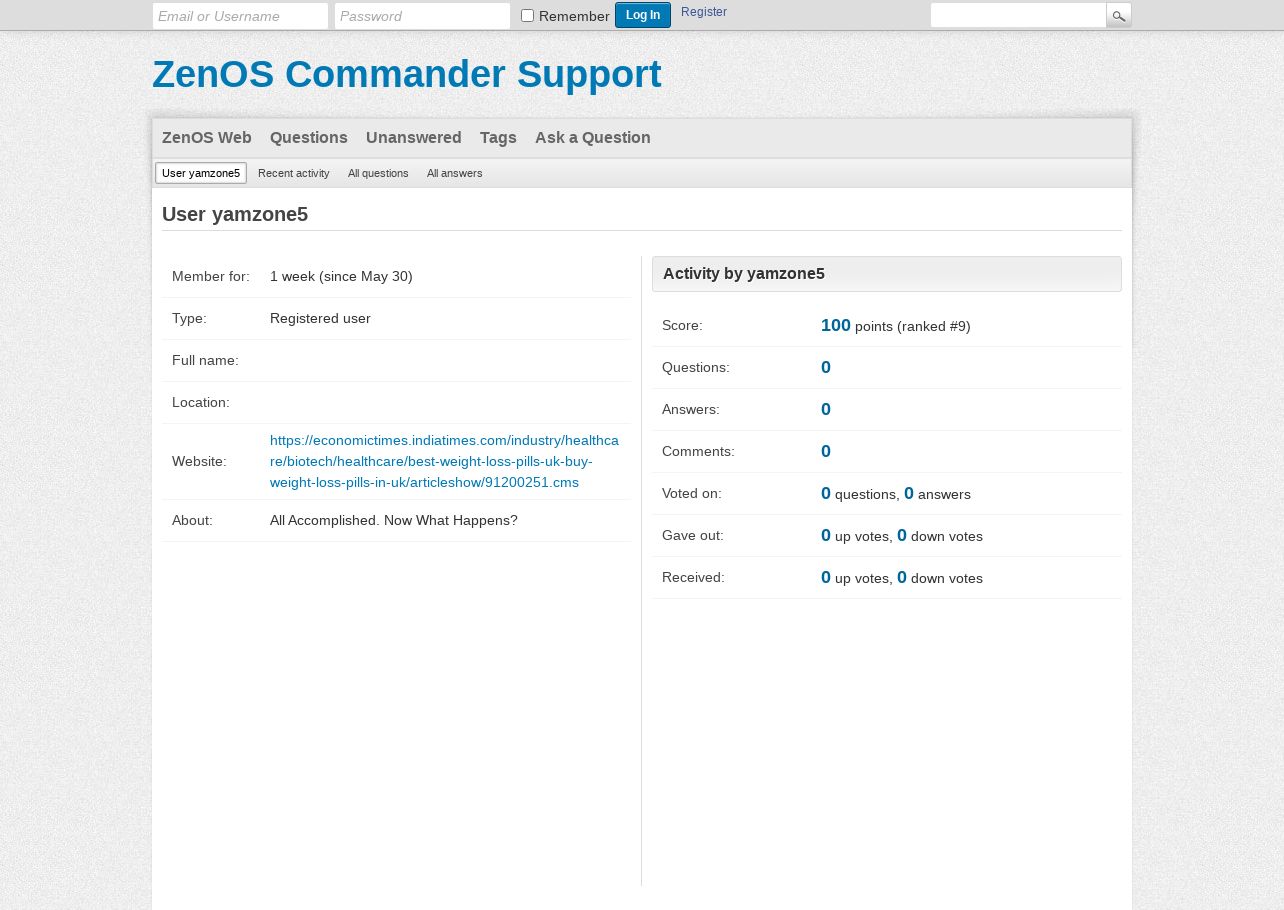1284x910 pixels.
Task: Click the 'Questions:' activity label
Action: (696, 367)
